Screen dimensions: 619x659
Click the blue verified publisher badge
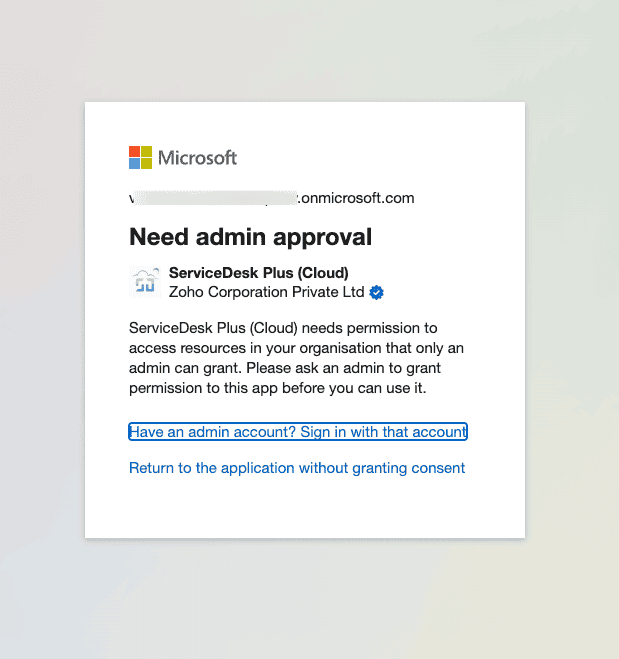[377, 292]
